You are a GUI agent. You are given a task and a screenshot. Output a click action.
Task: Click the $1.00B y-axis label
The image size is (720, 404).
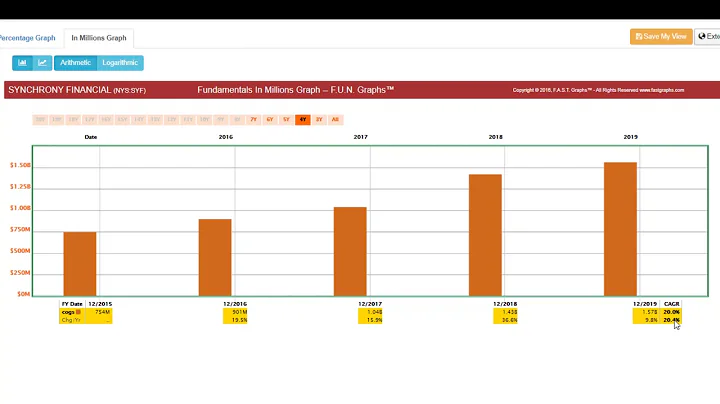point(20,208)
